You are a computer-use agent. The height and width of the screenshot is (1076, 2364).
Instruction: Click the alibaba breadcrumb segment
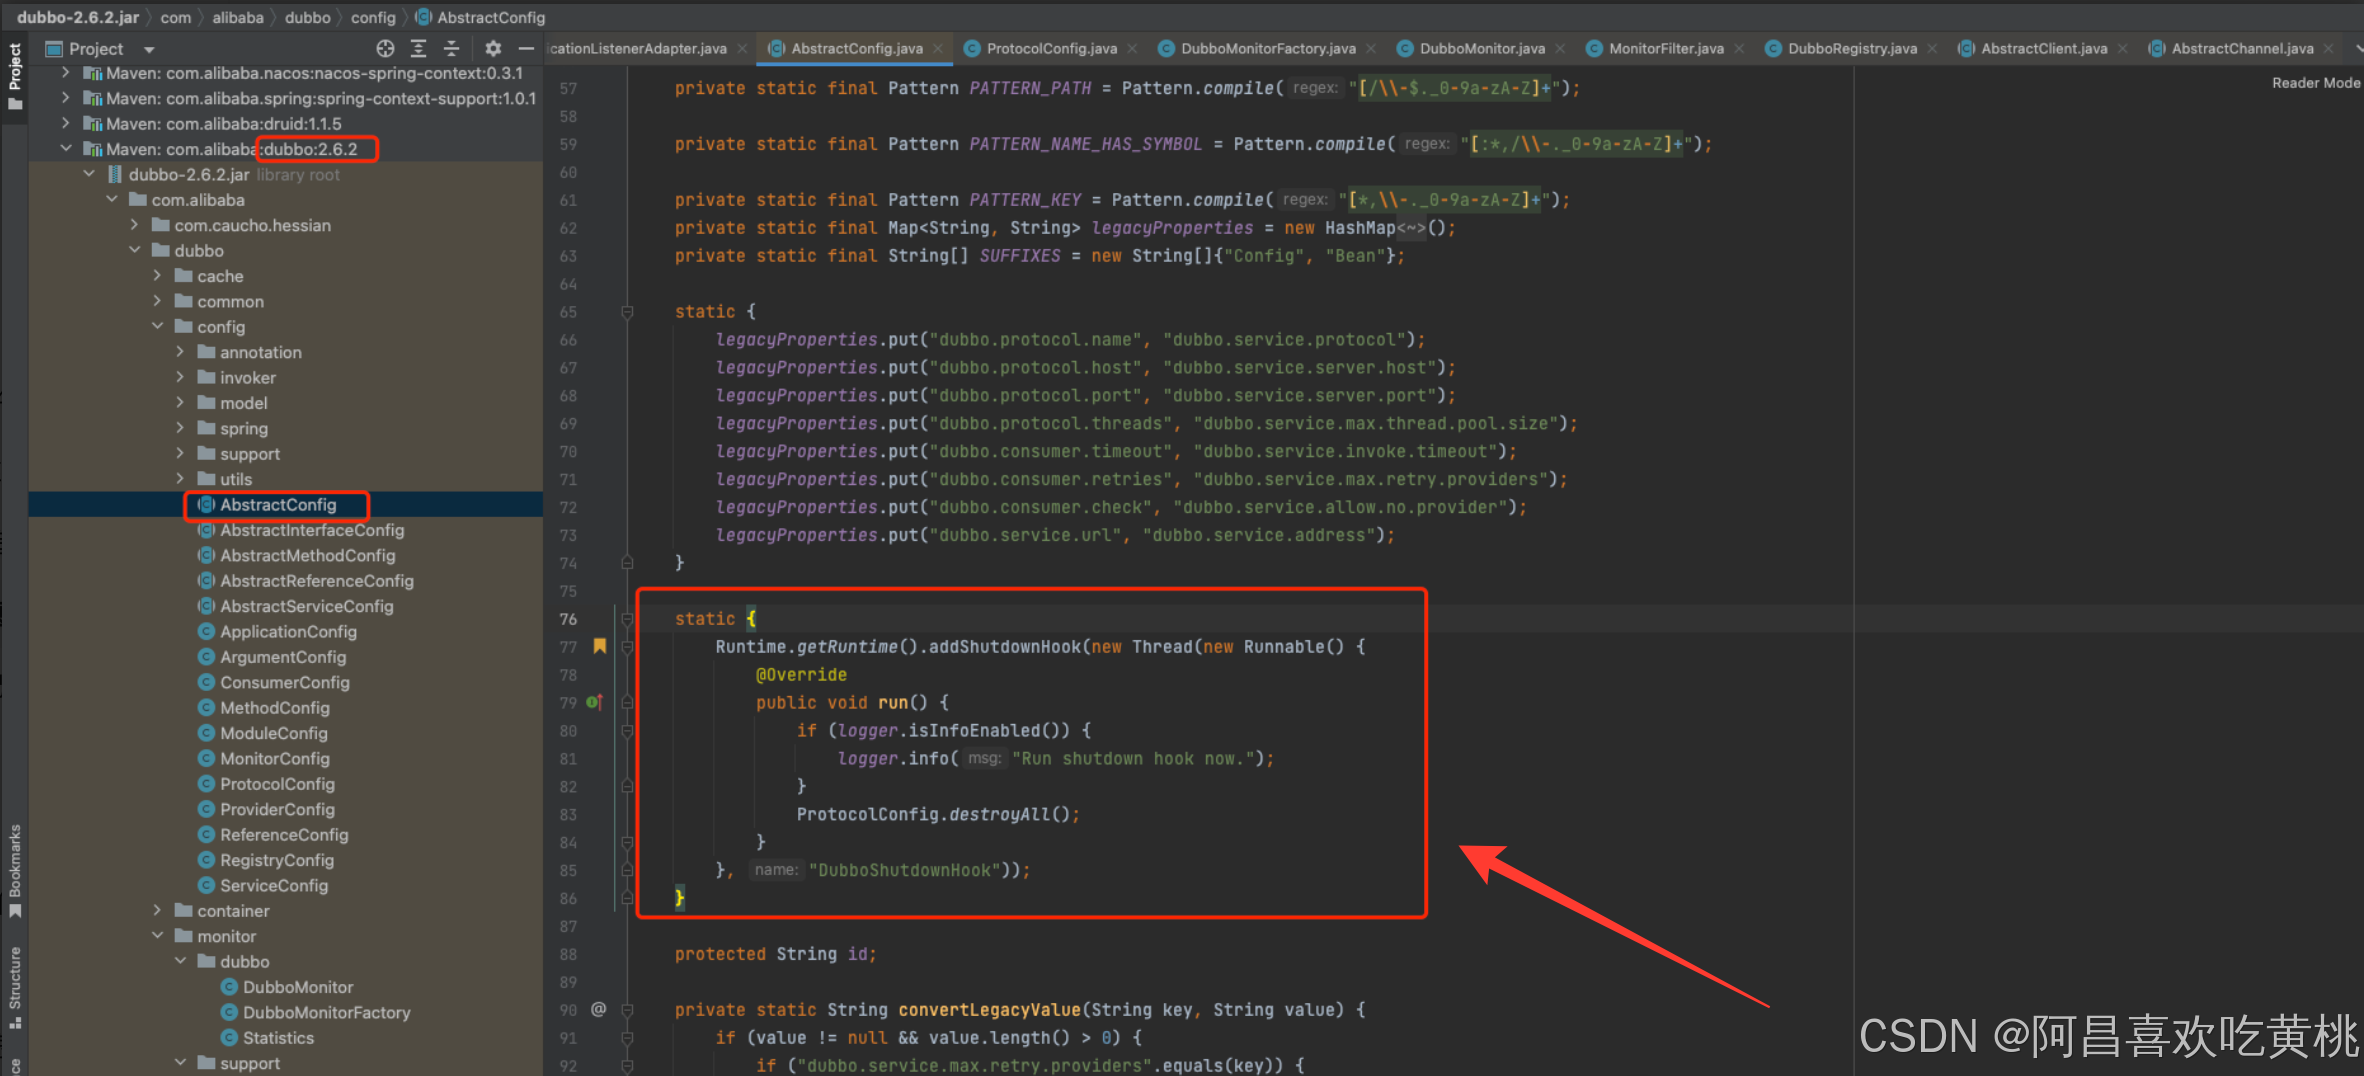[238, 17]
